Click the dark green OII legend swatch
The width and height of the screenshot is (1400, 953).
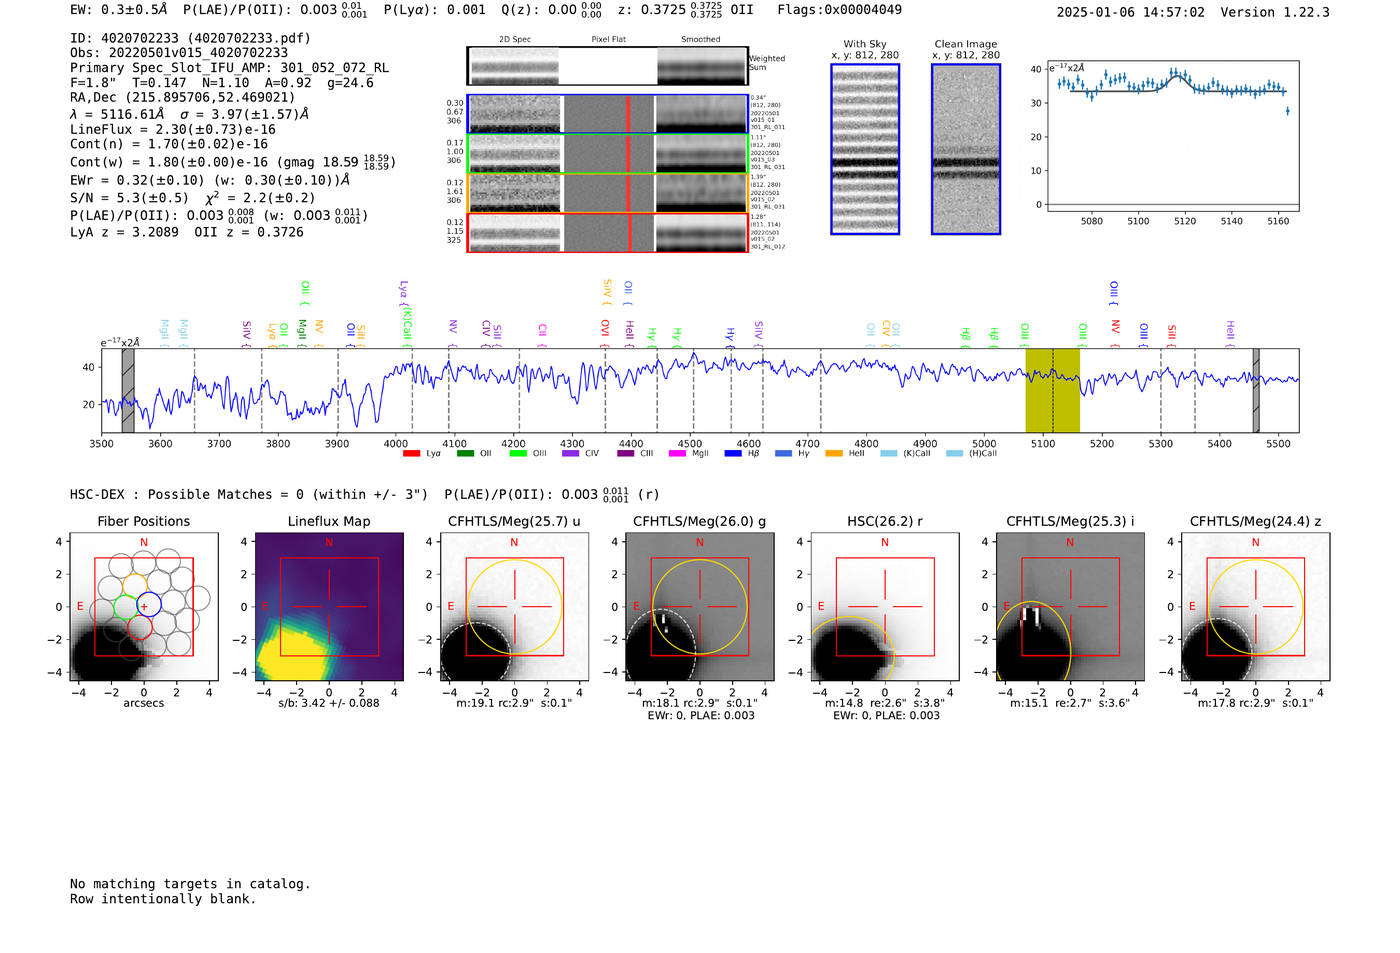(x=465, y=454)
